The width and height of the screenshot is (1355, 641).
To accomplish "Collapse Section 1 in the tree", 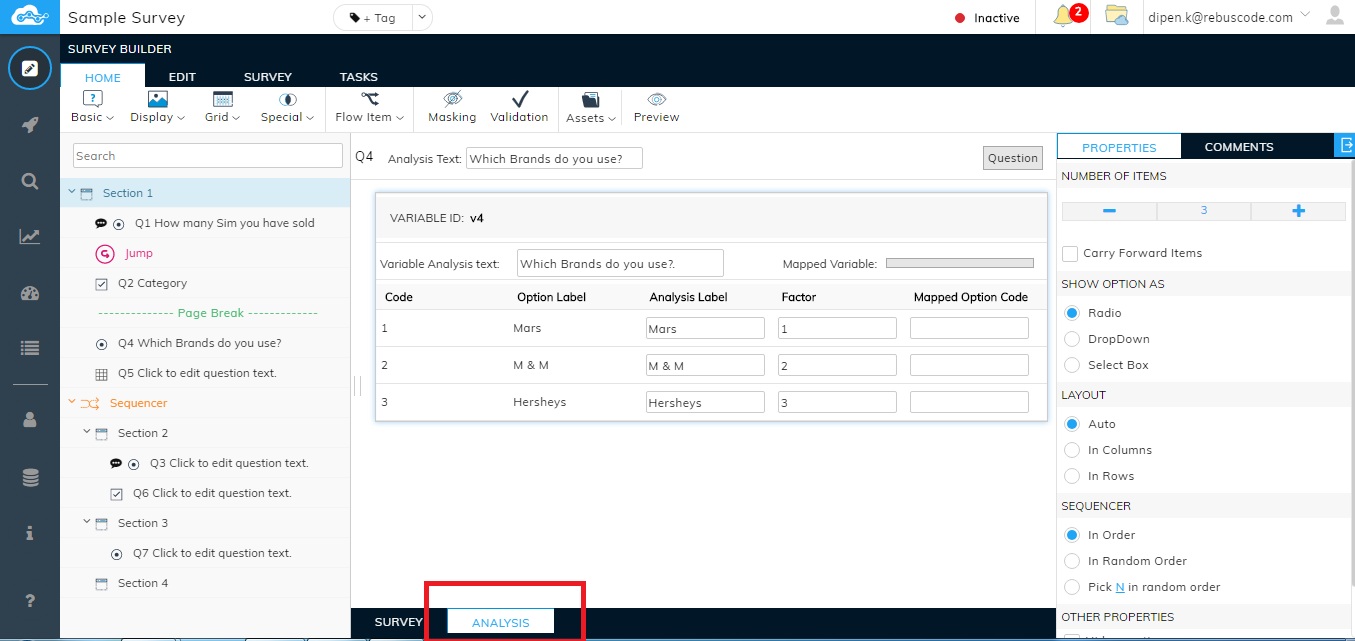I will (72, 192).
